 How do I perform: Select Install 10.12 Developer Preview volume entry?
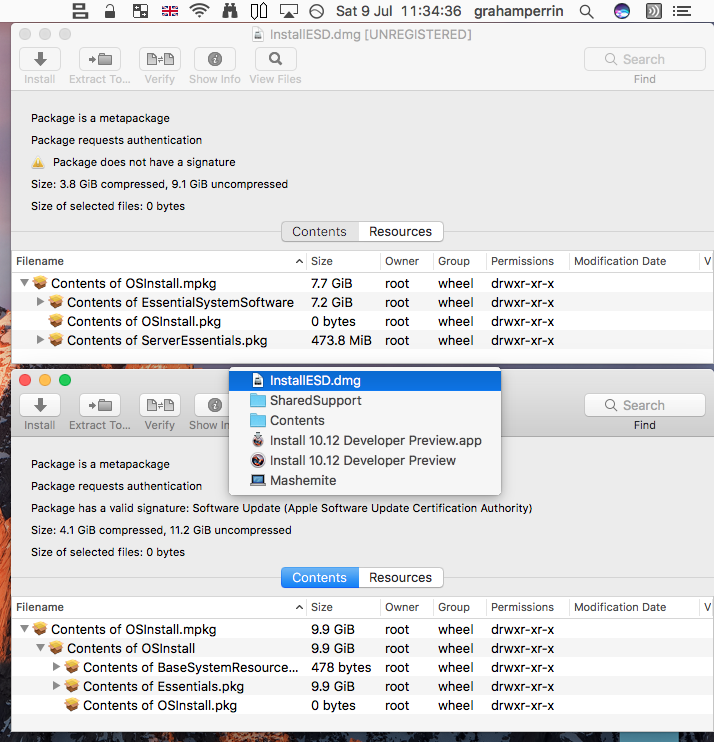(x=365, y=460)
